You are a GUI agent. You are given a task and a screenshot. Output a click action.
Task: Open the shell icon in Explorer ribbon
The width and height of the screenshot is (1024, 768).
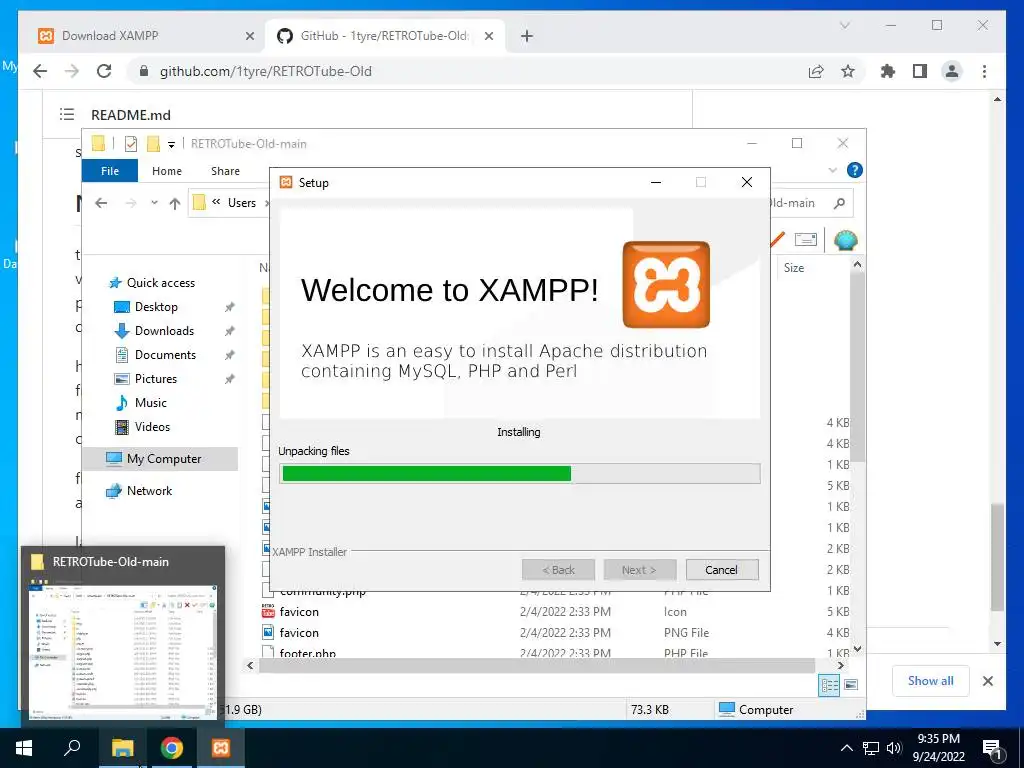[846, 240]
